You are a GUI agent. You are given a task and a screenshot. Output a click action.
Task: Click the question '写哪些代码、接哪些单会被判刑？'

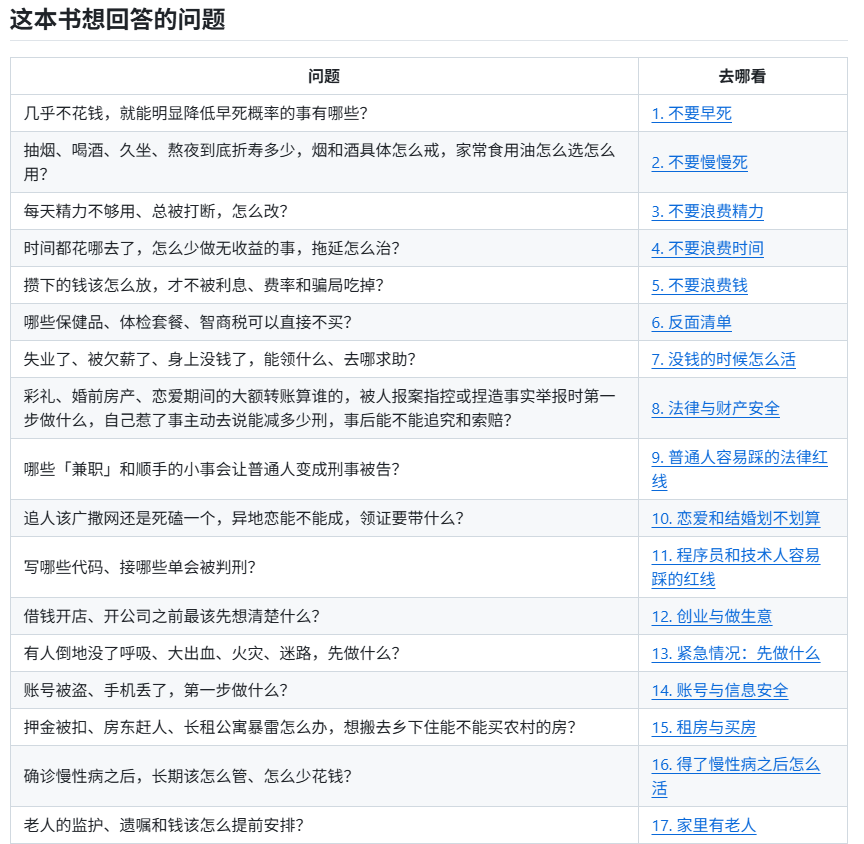click(x=139, y=567)
